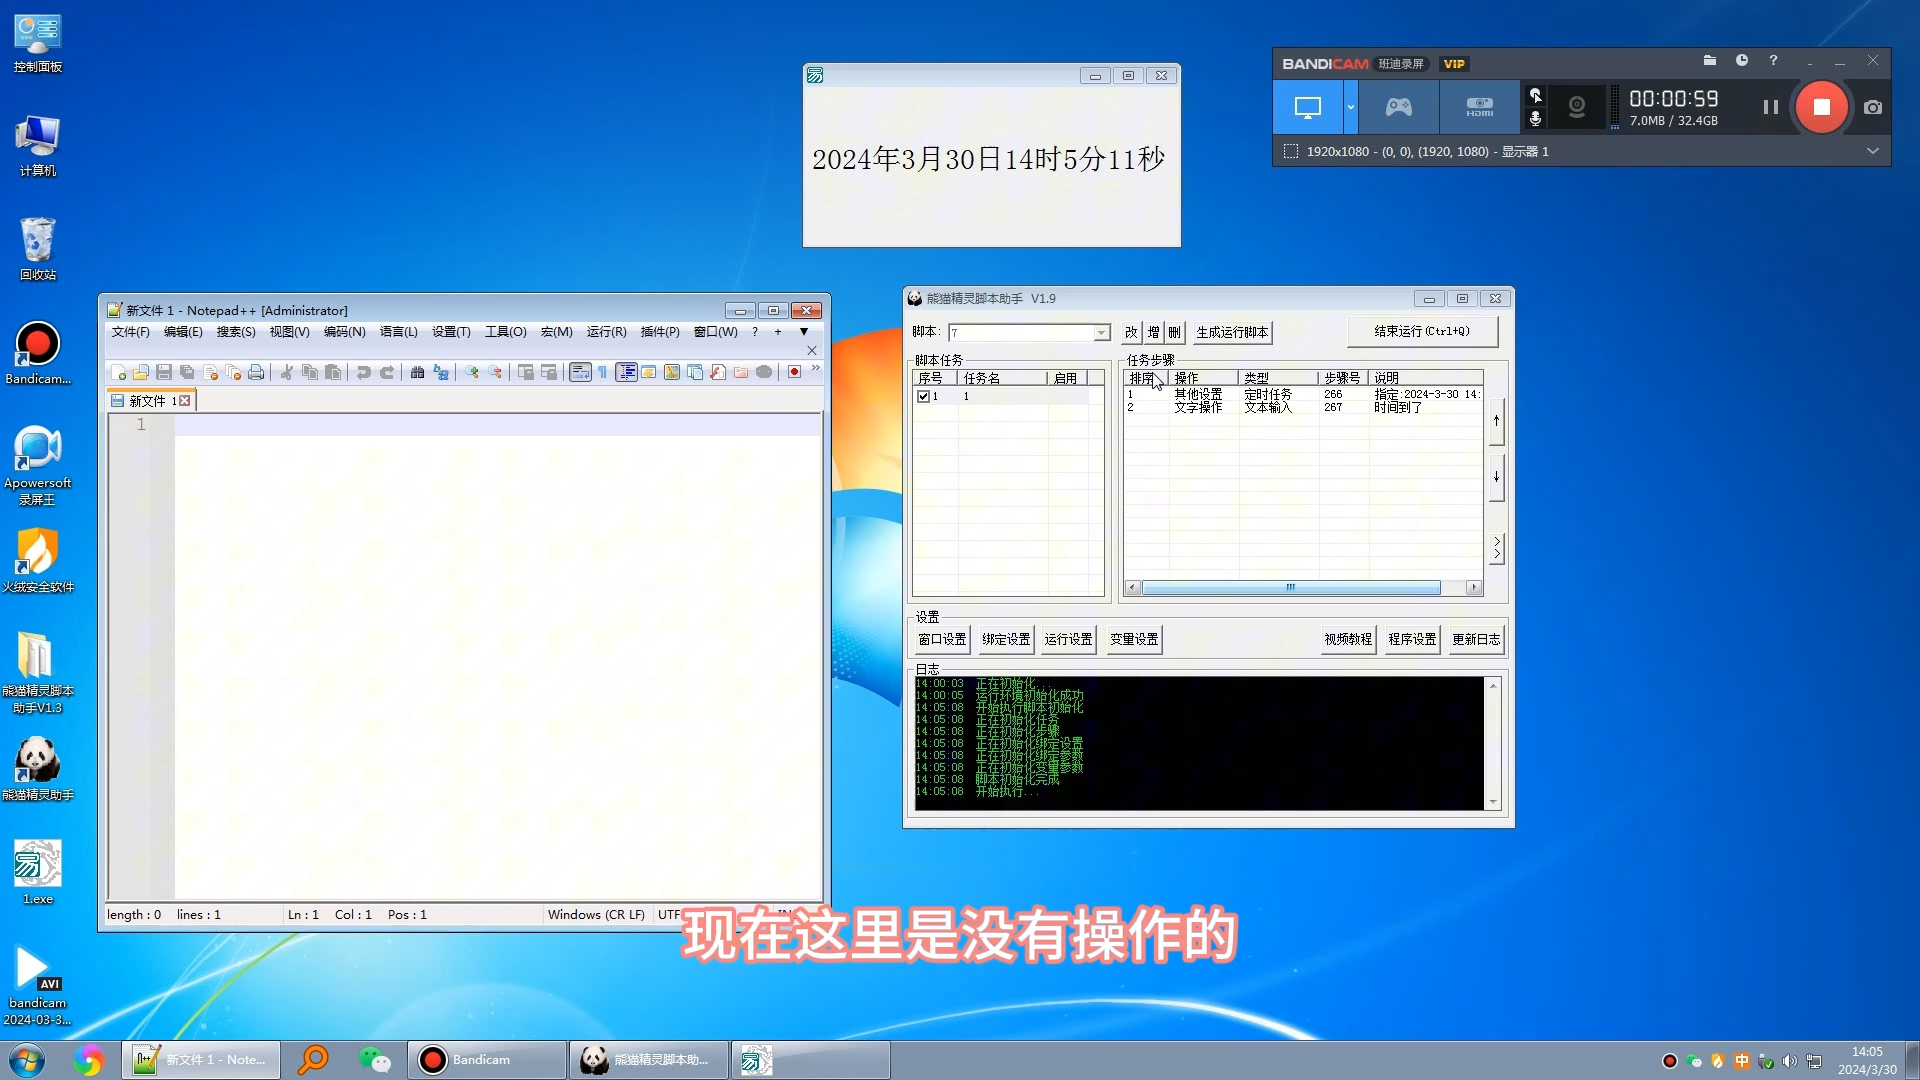Select 文字操作 step row in task steps

coord(1303,408)
